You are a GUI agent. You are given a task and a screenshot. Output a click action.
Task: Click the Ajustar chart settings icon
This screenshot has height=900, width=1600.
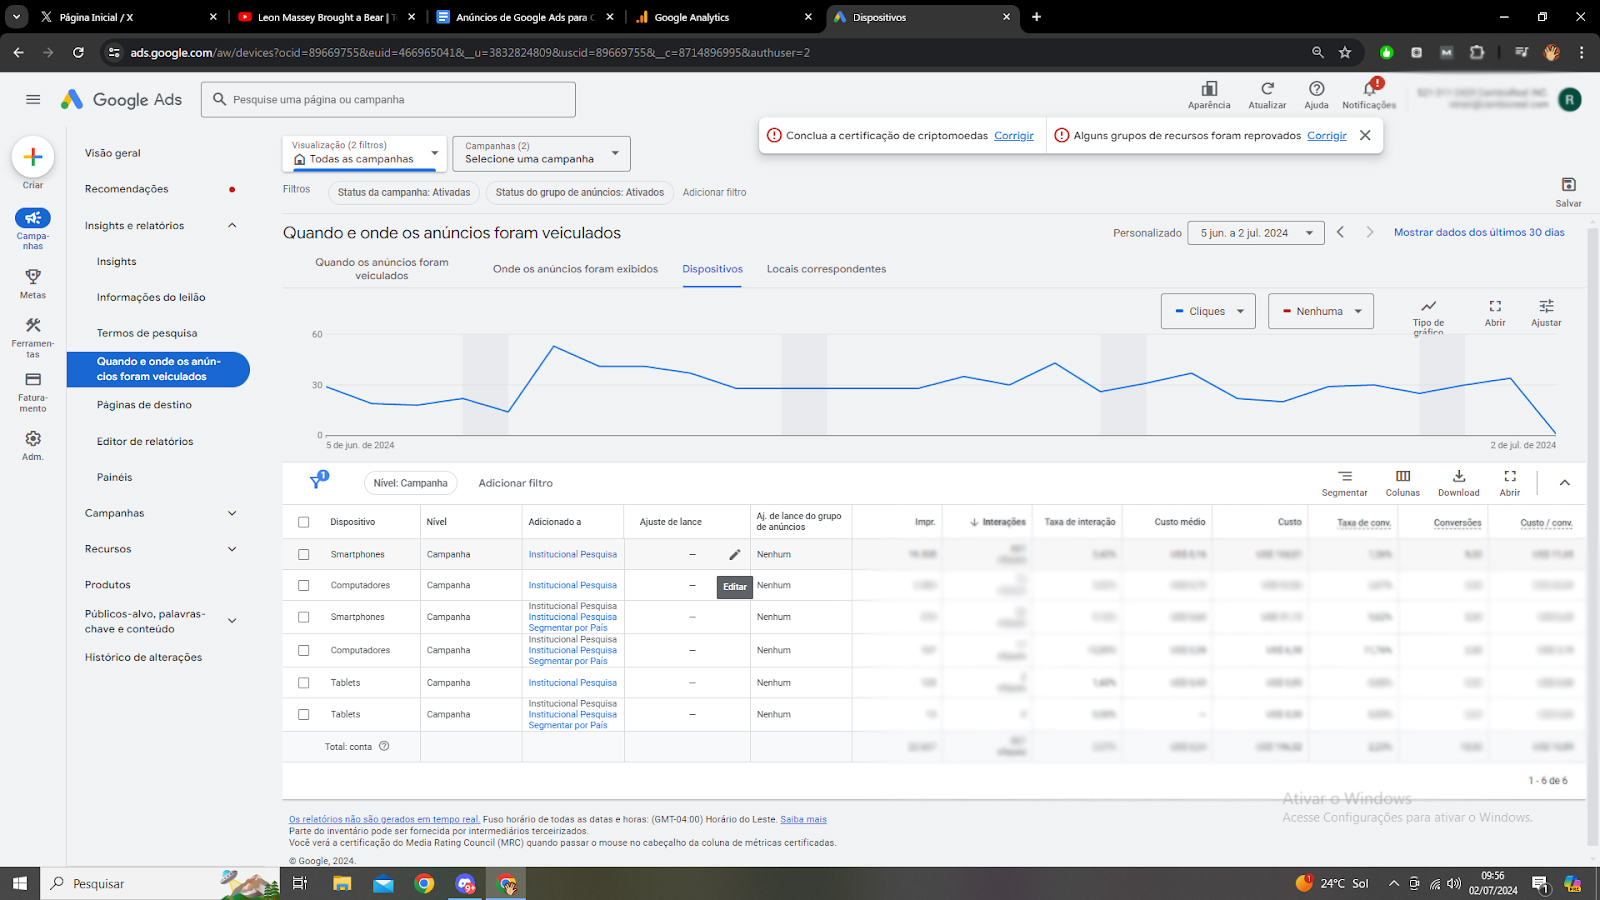(x=1546, y=306)
